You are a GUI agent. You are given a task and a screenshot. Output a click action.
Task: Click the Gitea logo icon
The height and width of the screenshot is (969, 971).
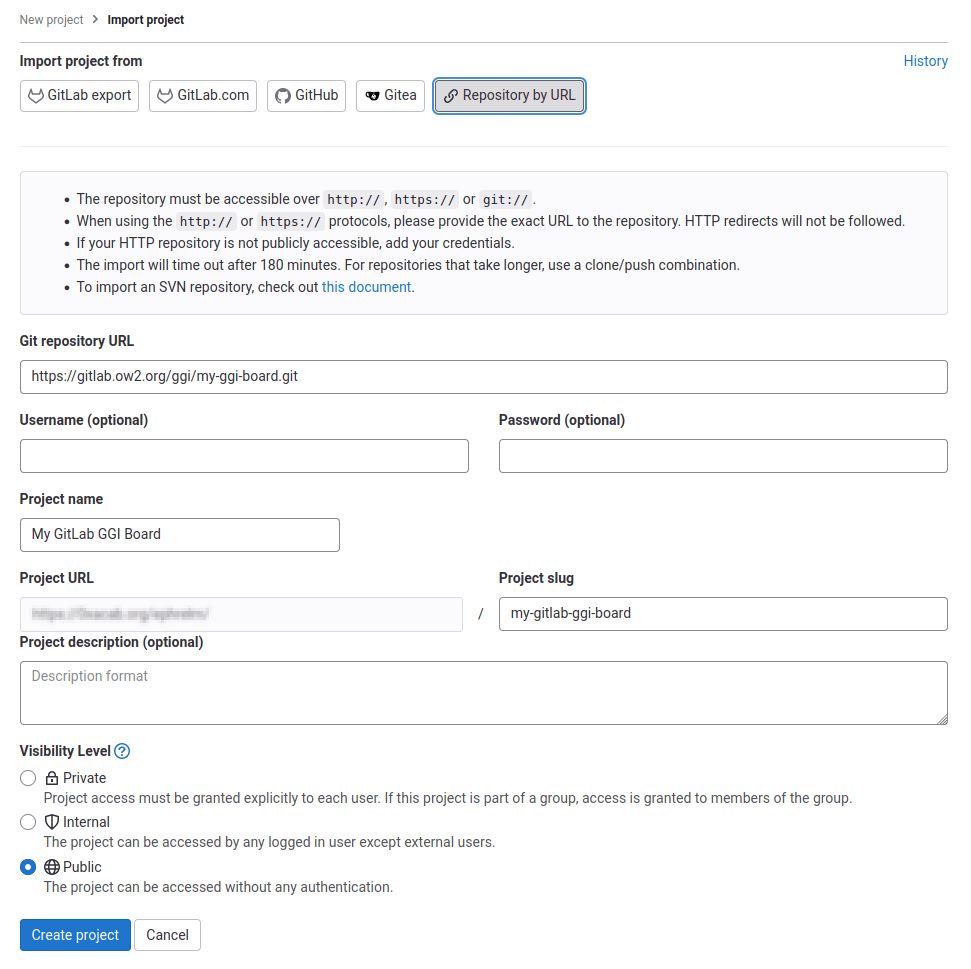click(x=370, y=95)
